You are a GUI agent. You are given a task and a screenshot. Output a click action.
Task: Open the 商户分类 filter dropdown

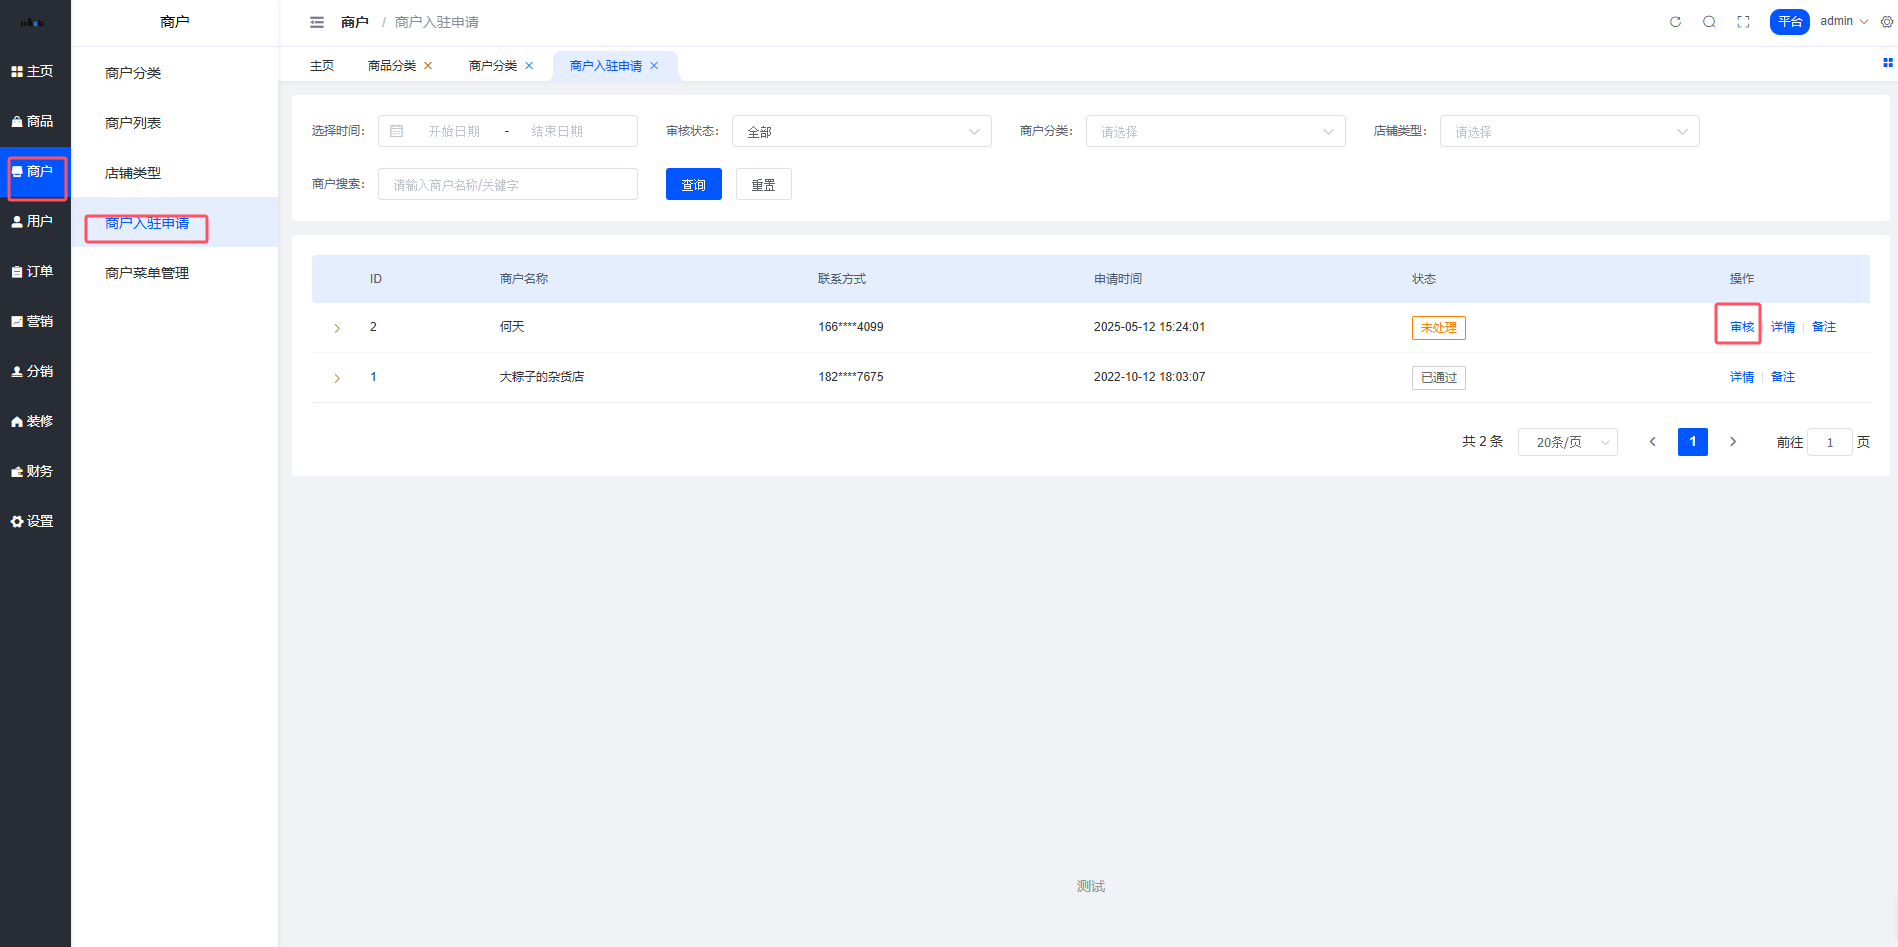(x=1215, y=132)
